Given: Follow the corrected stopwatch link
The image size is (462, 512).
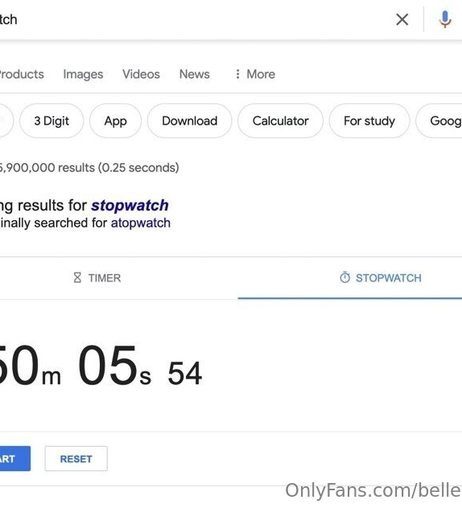Looking at the screenshot, I should (130, 205).
